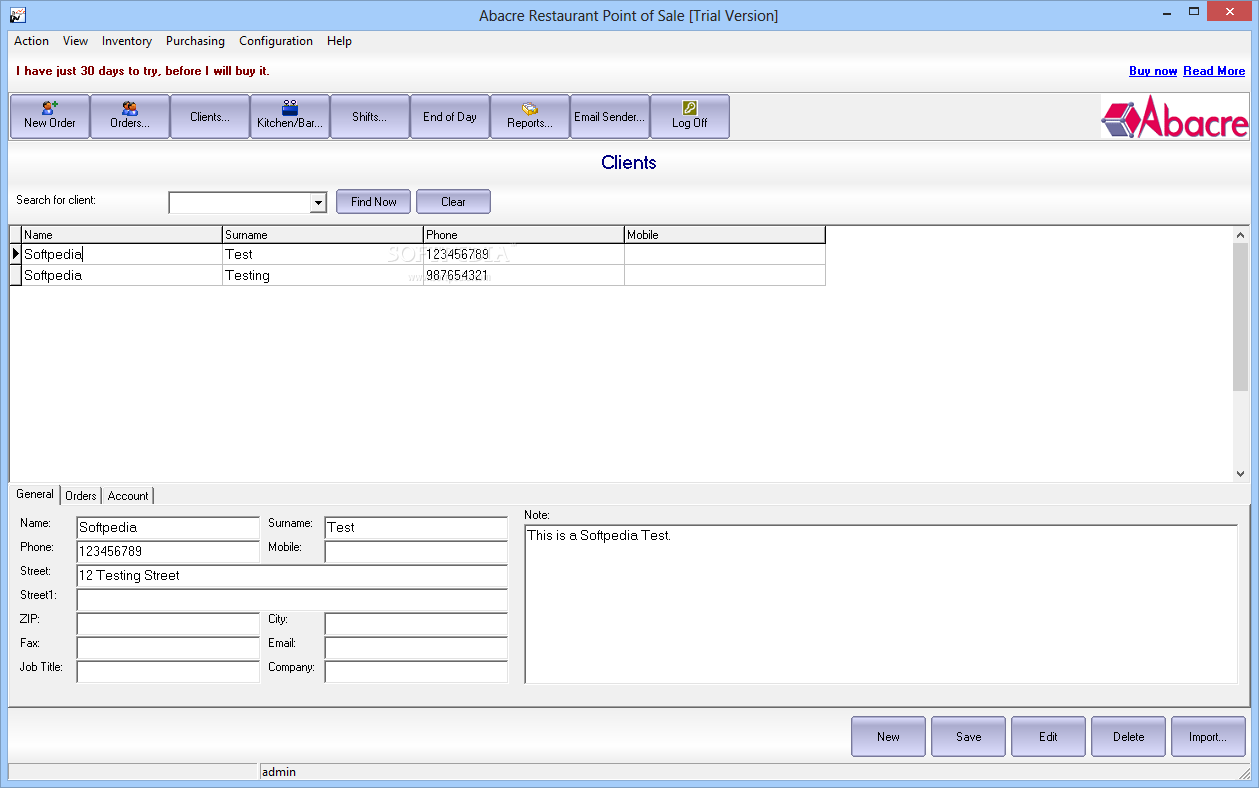Select the cell with phone 987654321
This screenshot has height=788, width=1259.
pyautogui.click(x=524, y=275)
